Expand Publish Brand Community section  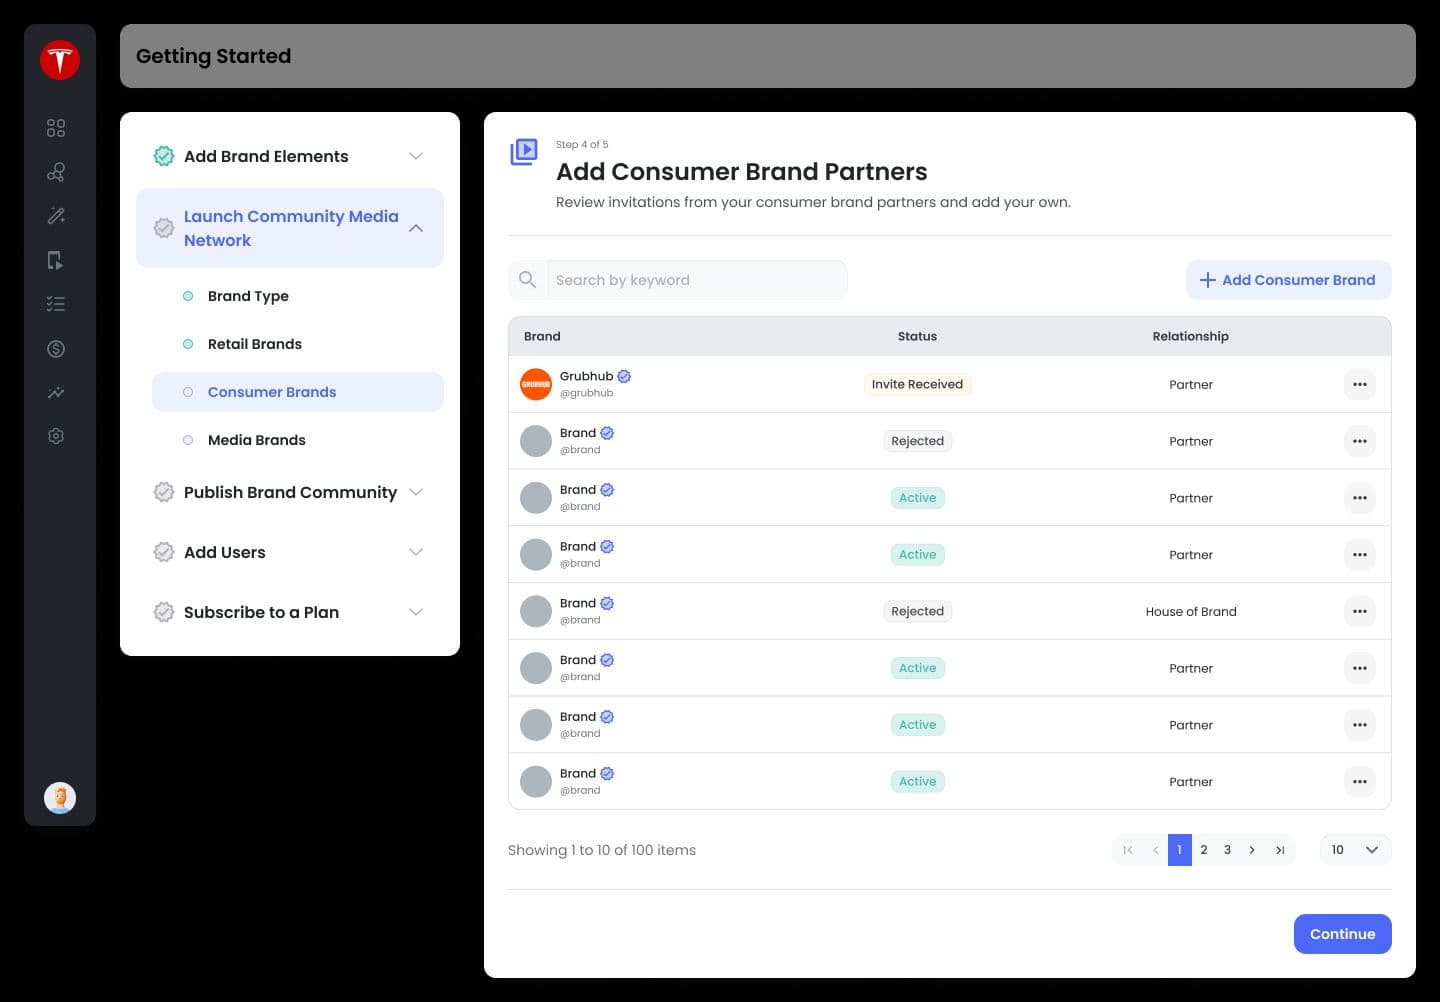pos(416,492)
